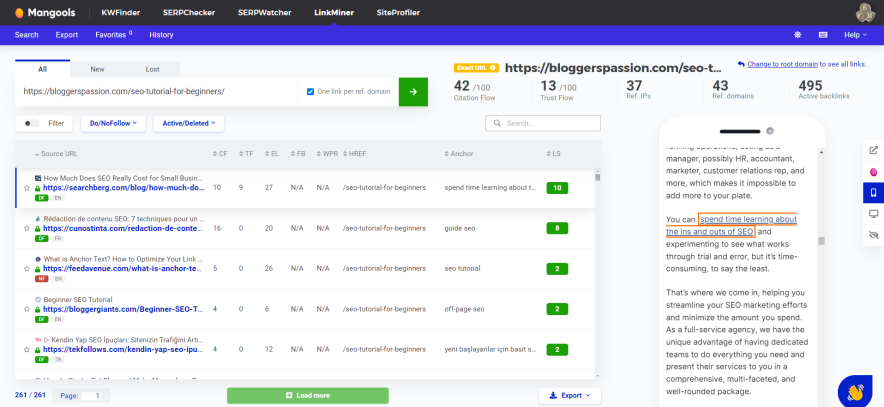
Task: Sort by LS column
Action: click(x=554, y=154)
